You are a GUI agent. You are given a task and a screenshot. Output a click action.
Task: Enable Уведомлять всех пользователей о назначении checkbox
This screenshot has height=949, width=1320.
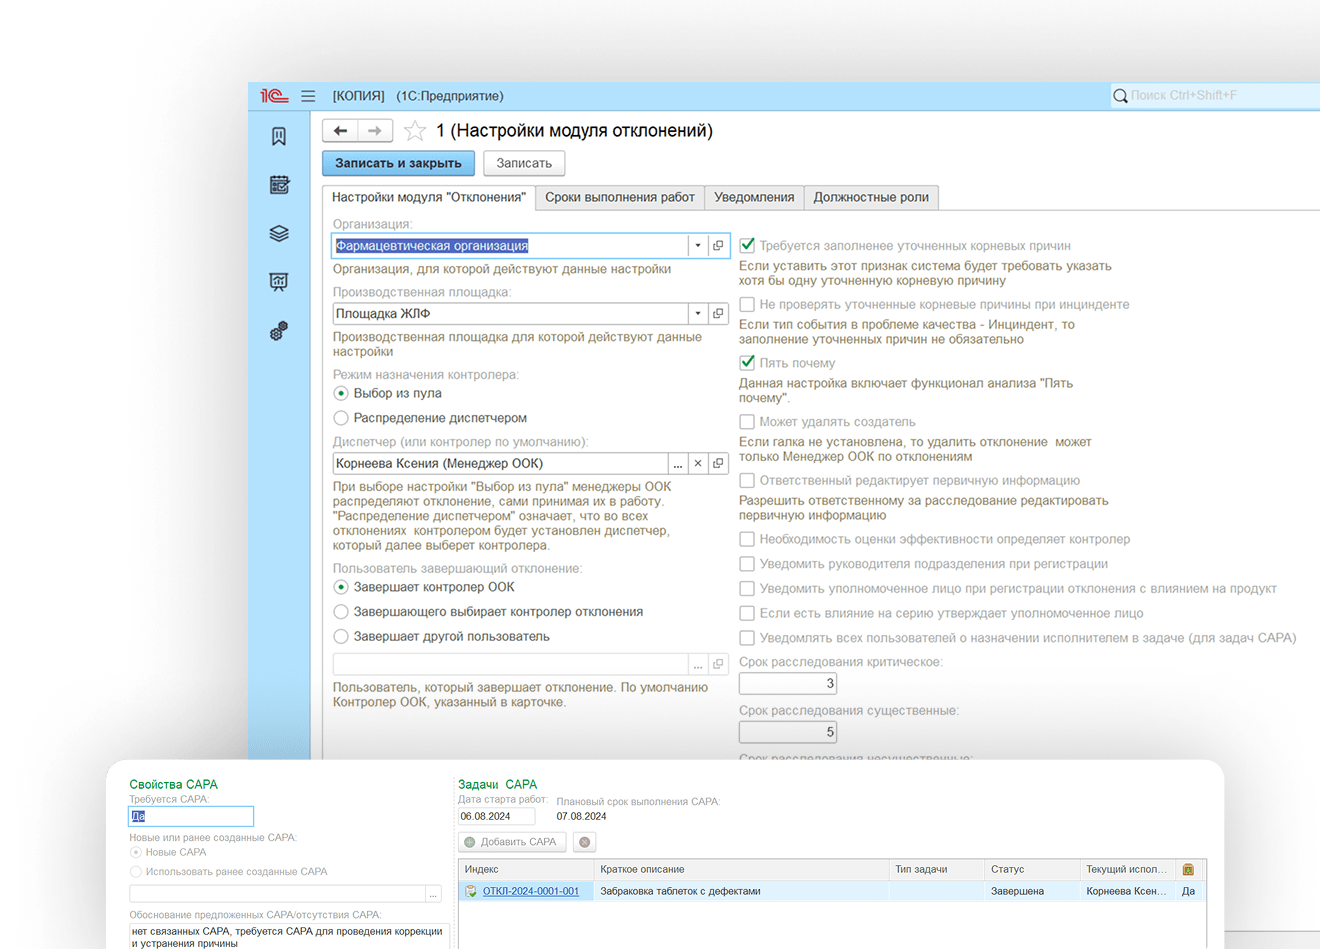(747, 637)
